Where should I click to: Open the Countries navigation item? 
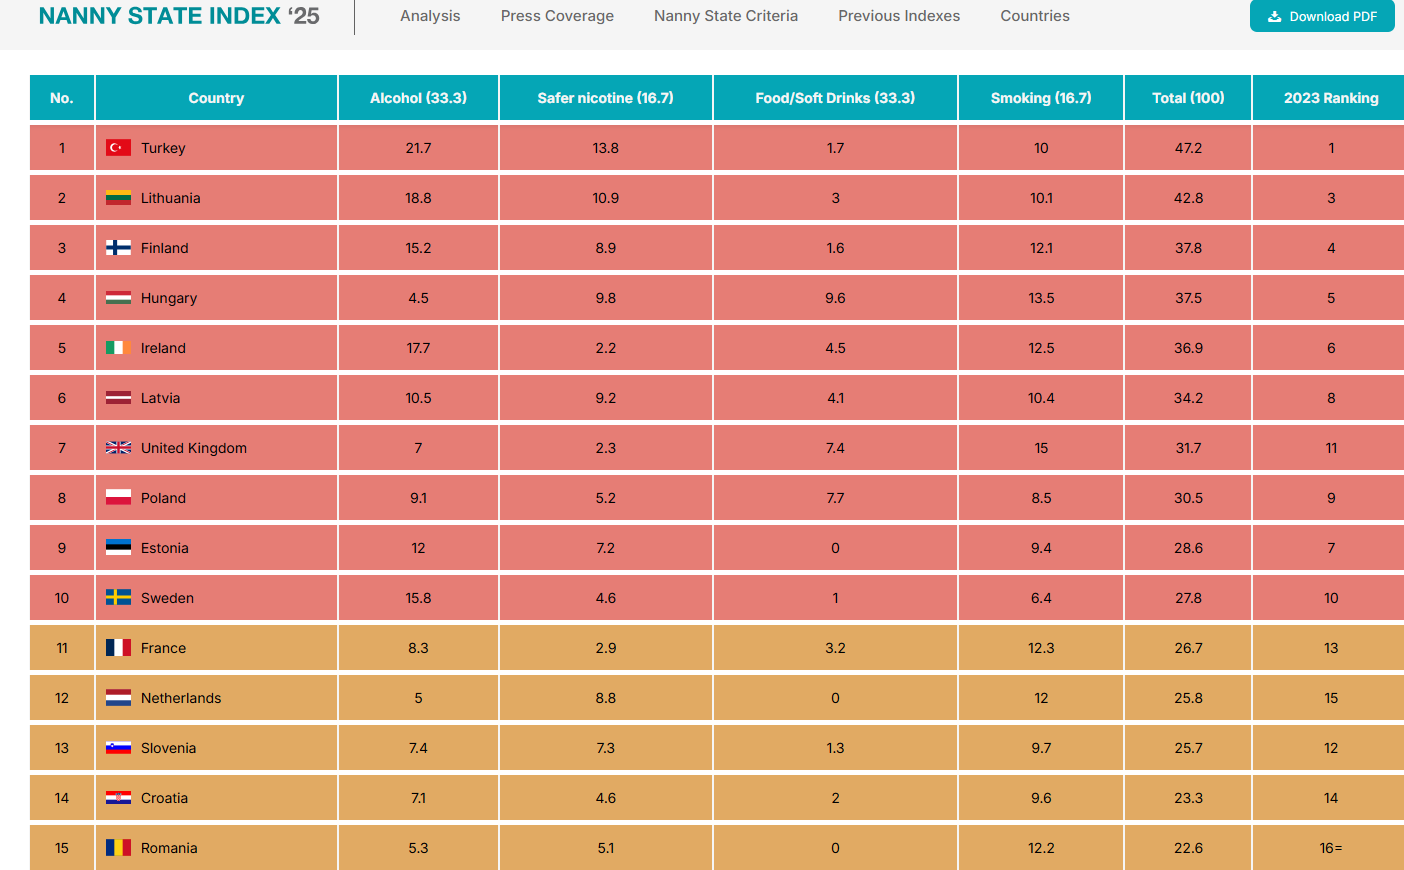tap(1035, 16)
